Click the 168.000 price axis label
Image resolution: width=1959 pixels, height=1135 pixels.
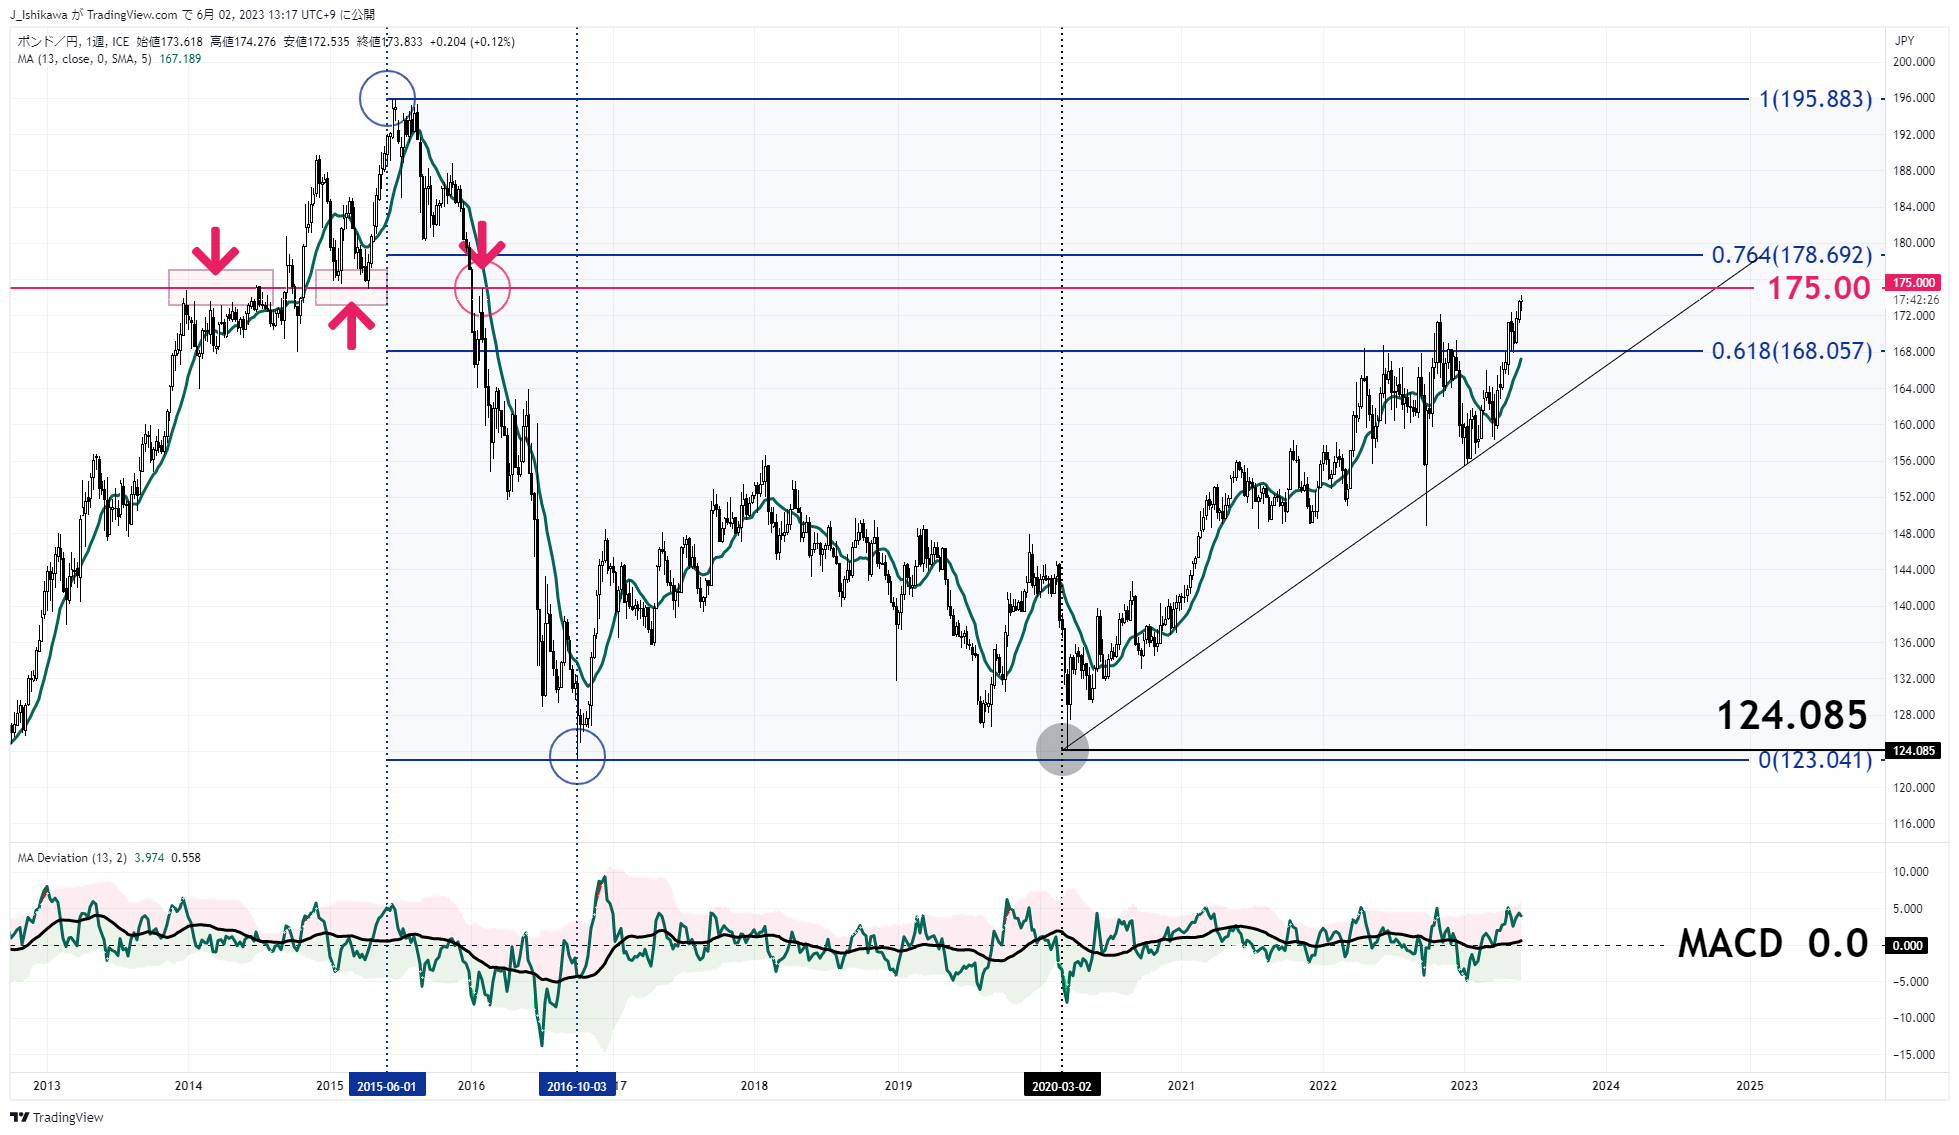(x=1914, y=352)
